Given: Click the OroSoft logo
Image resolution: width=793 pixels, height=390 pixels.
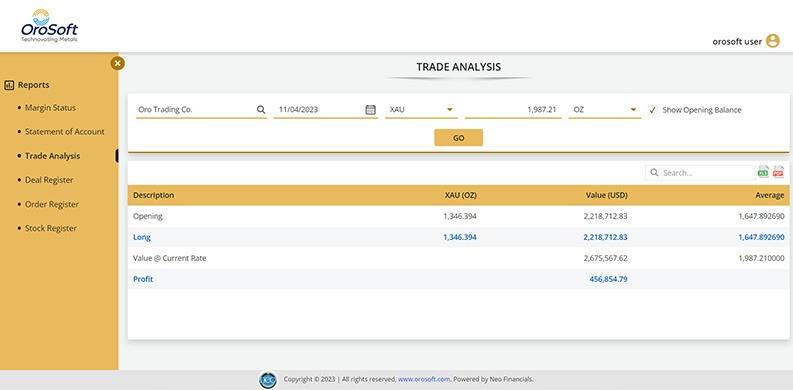Looking at the screenshot, I should 49,26.
